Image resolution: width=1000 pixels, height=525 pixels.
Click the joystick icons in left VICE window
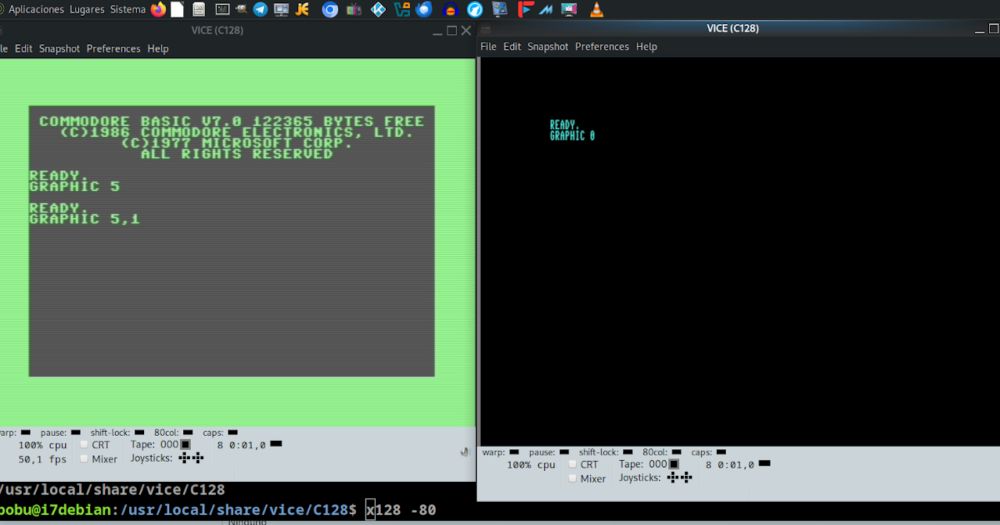click(x=191, y=458)
